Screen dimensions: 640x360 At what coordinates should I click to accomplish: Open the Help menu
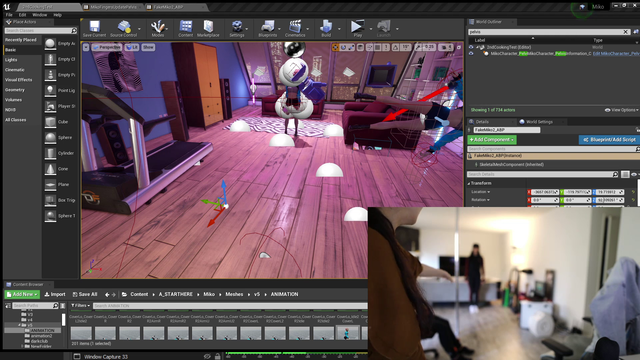(58, 15)
